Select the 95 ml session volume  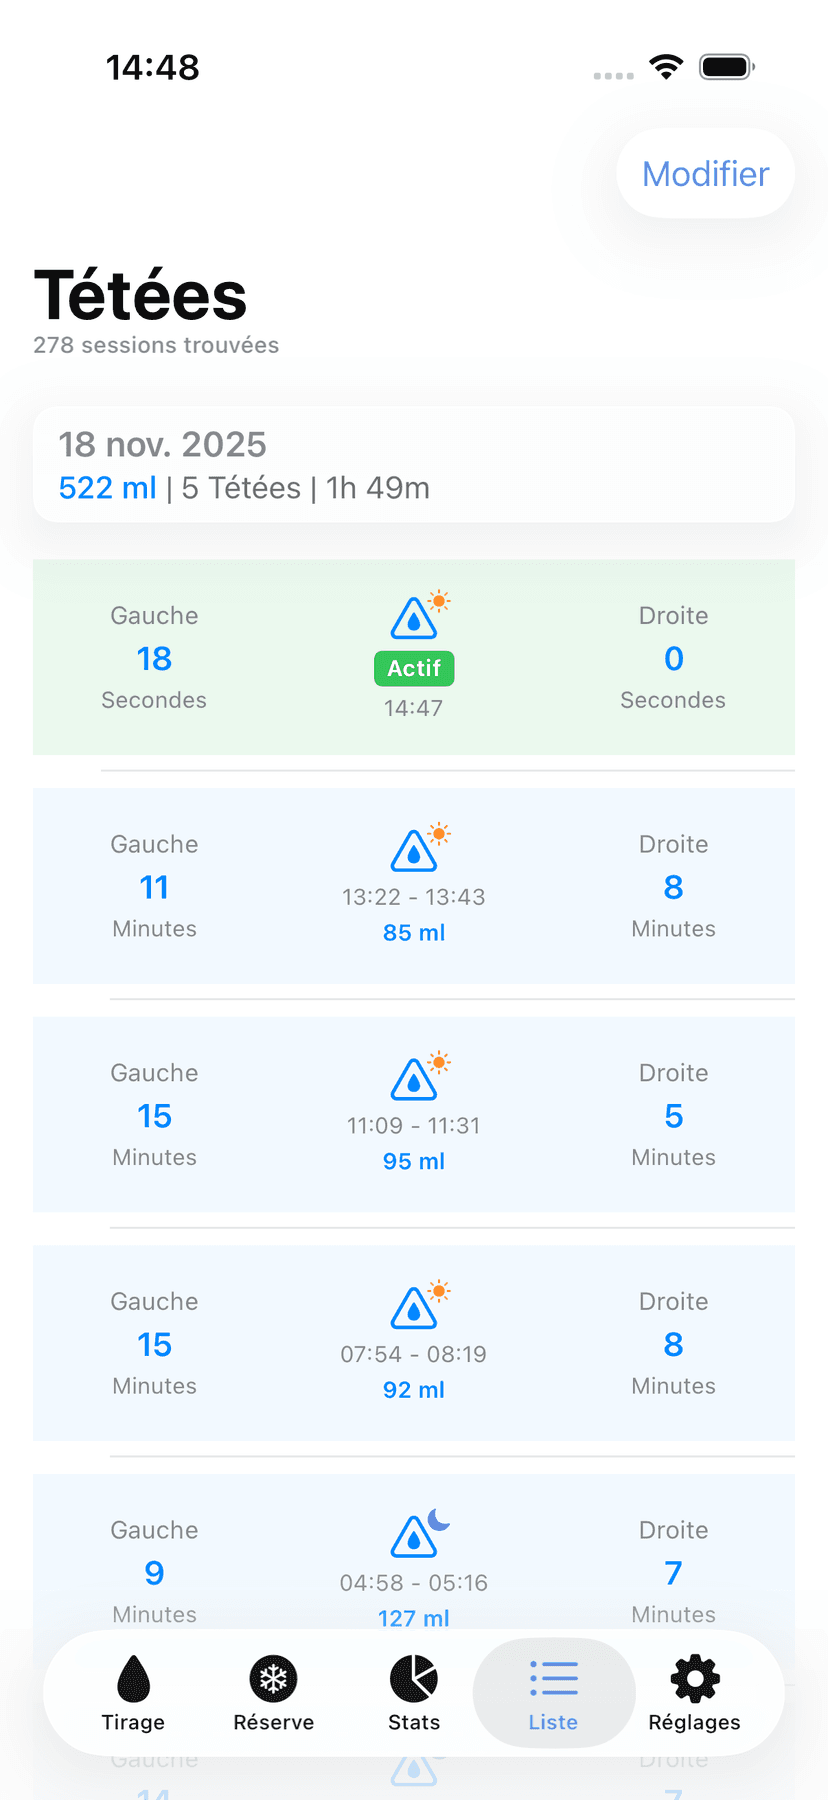click(414, 1161)
